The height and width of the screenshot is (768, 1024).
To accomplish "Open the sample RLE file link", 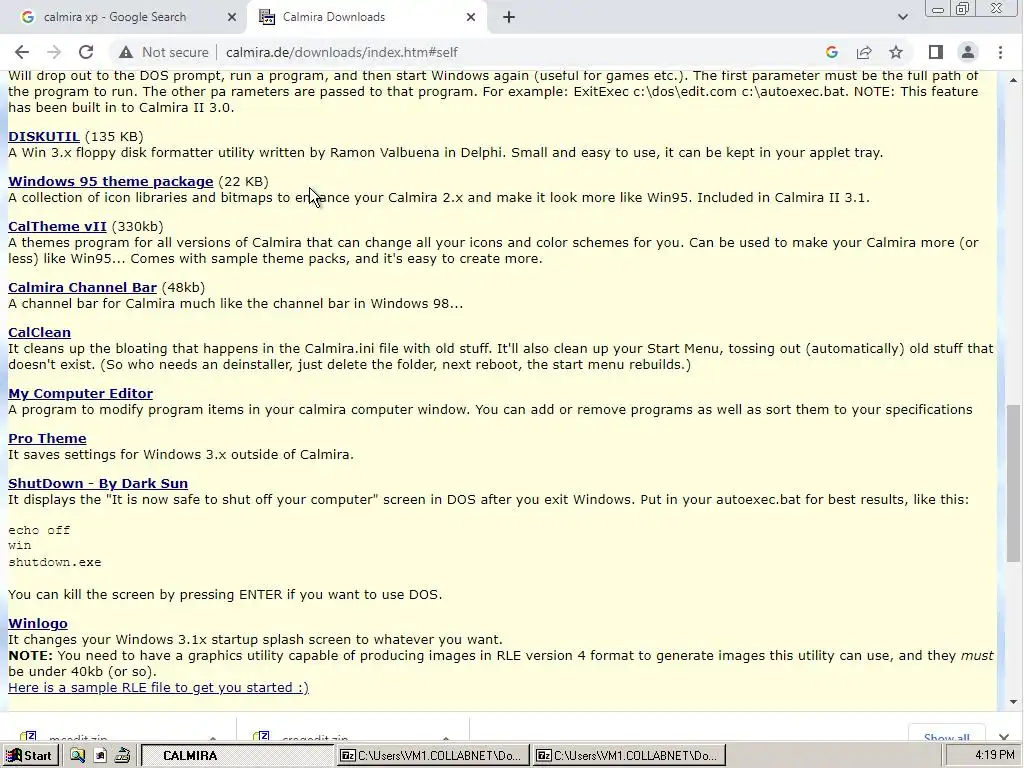I will [x=158, y=688].
